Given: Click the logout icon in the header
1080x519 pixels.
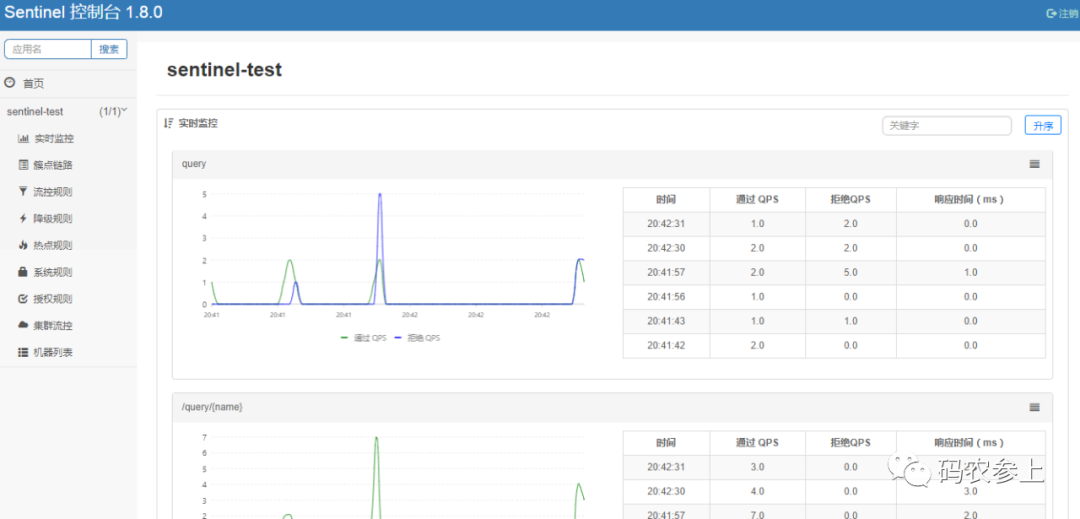Looking at the screenshot, I should tap(1051, 13).
